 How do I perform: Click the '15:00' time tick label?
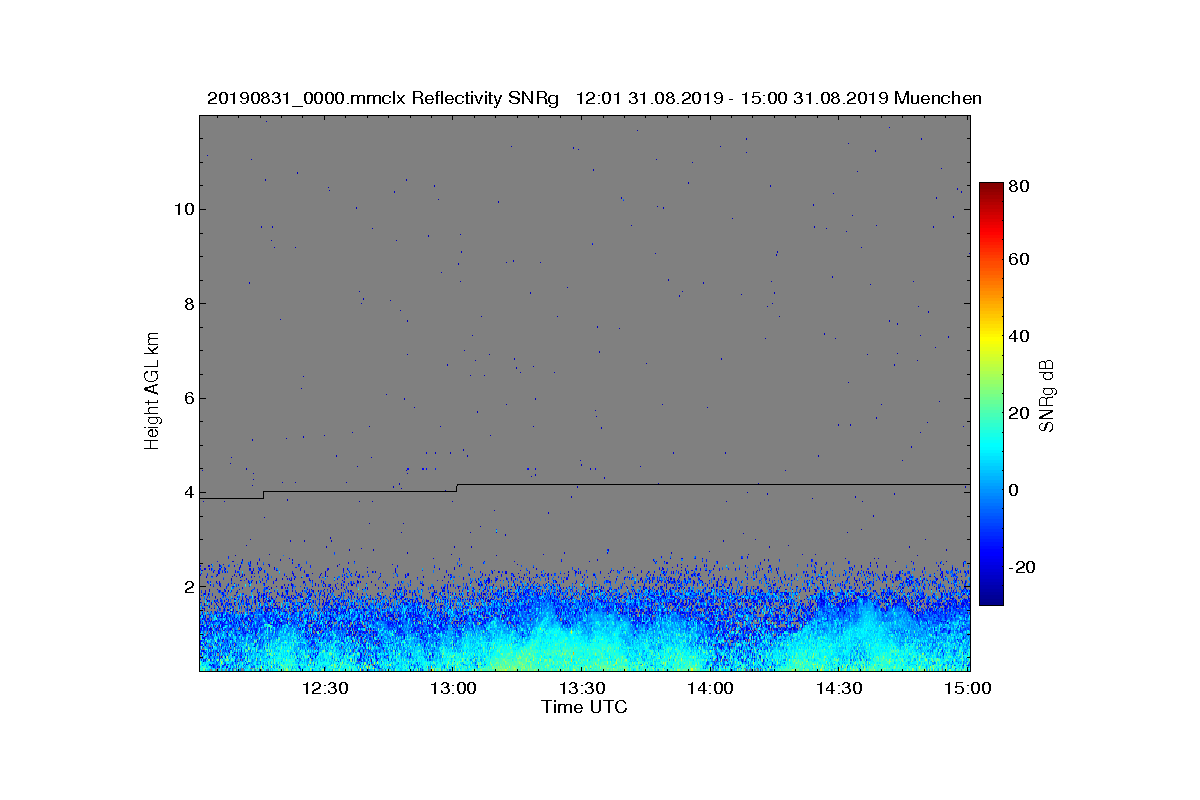coord(969,689)
